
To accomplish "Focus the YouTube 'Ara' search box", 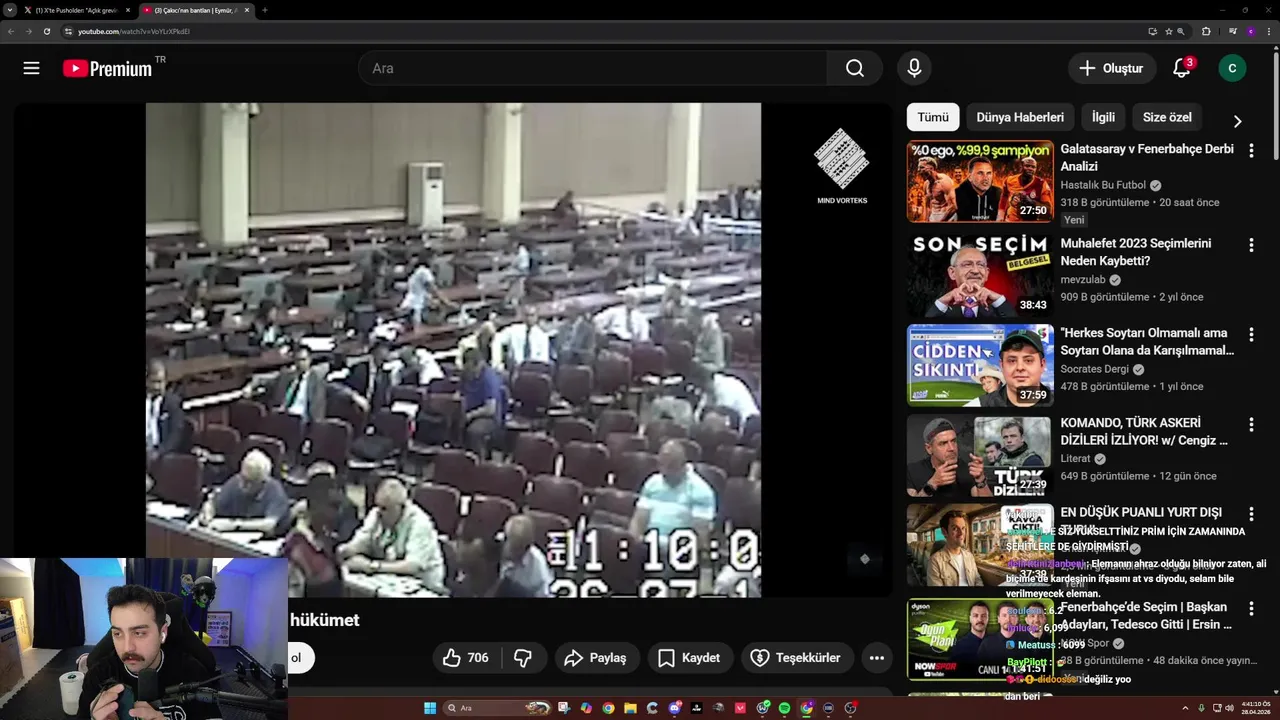I will [x=592, y=68].
